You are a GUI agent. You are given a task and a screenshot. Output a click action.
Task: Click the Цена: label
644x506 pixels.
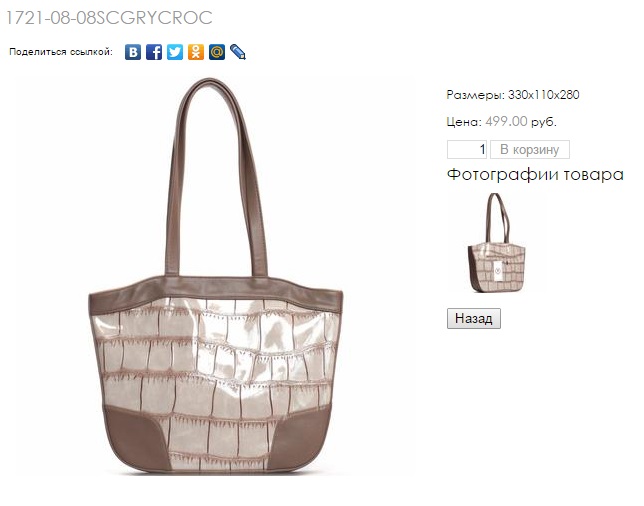[464, 122]
